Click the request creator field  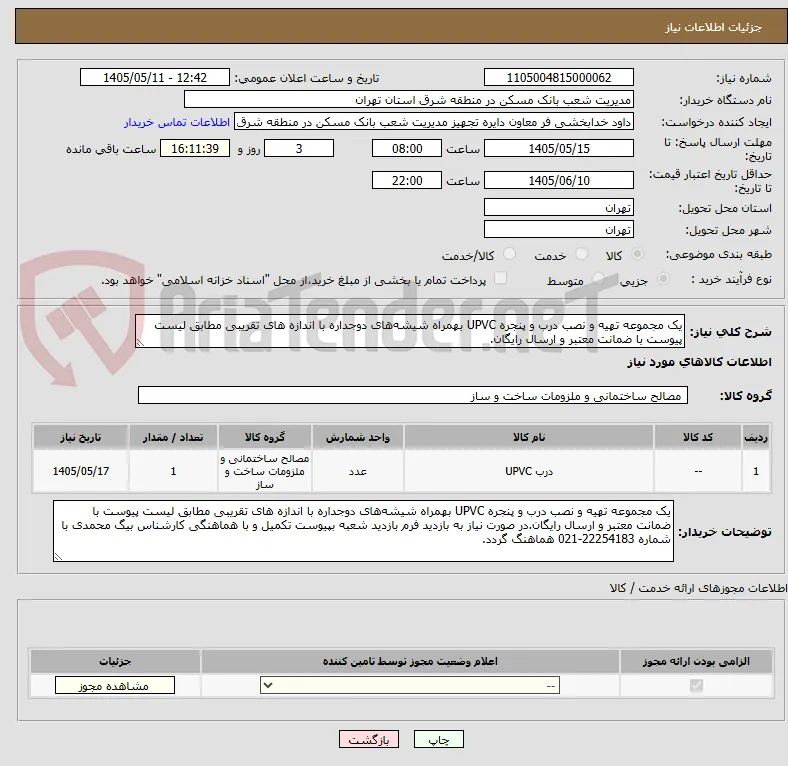[x=434, y=122]
